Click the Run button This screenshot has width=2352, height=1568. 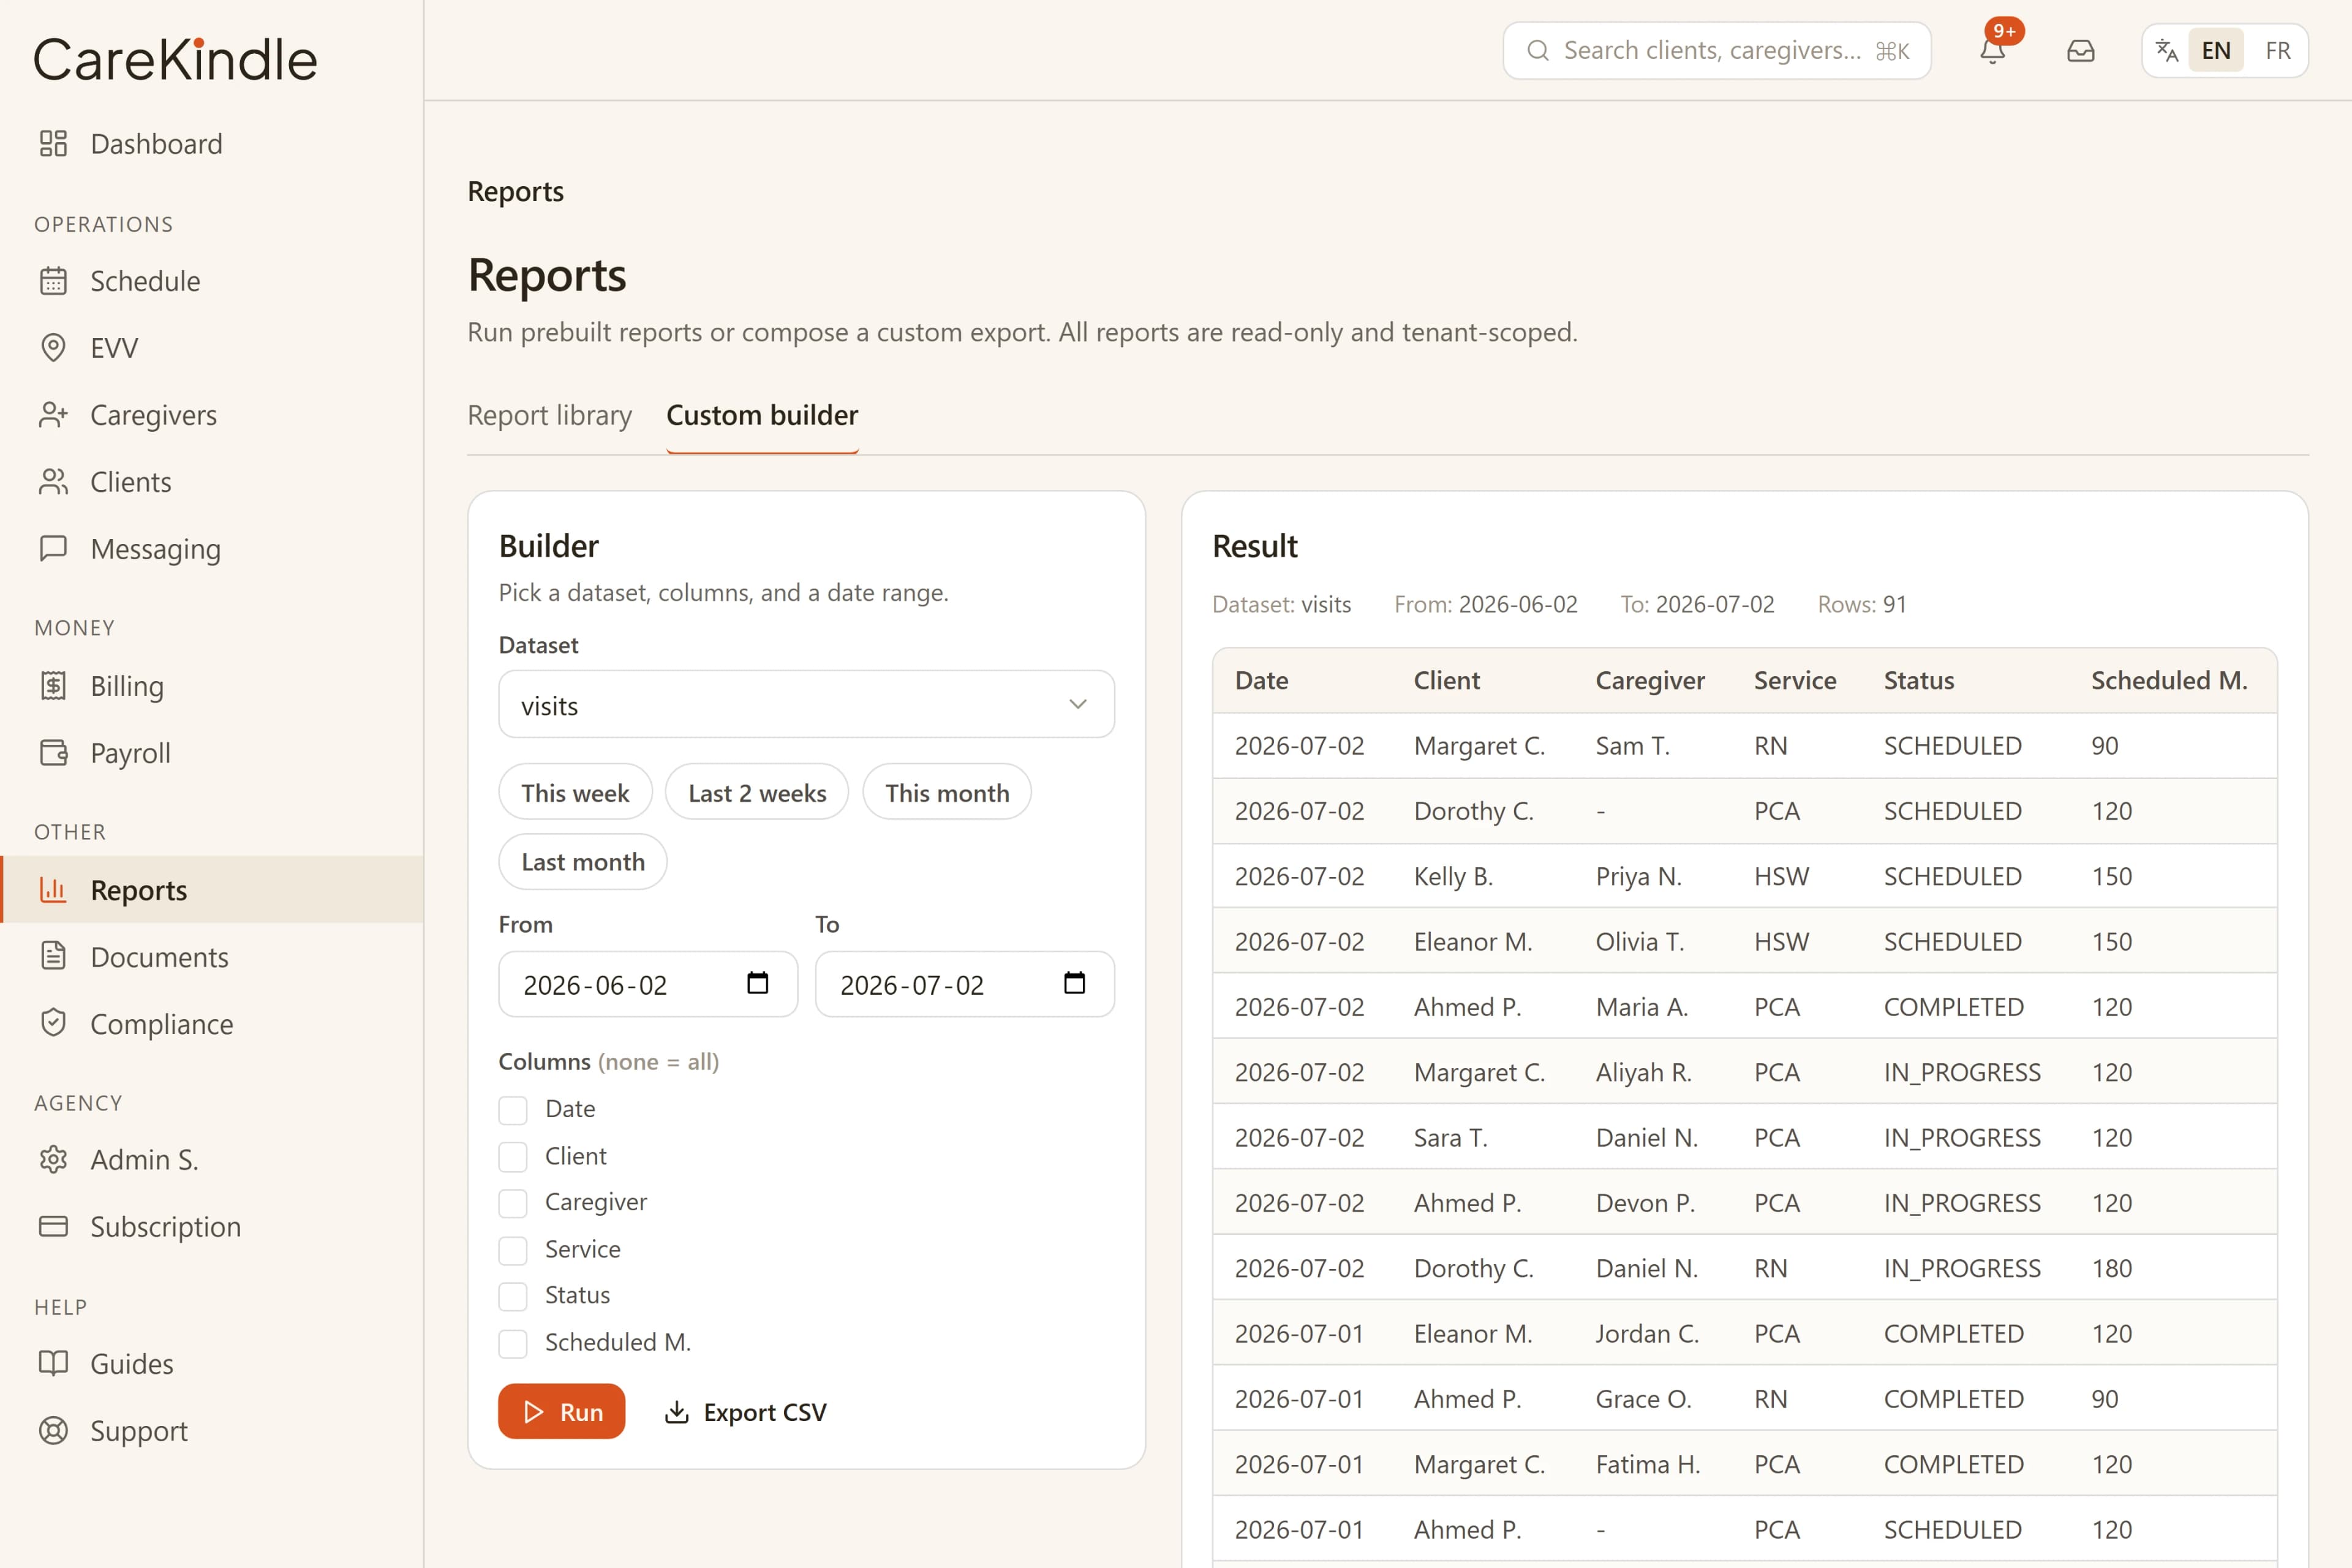[x=561, y=1411]
